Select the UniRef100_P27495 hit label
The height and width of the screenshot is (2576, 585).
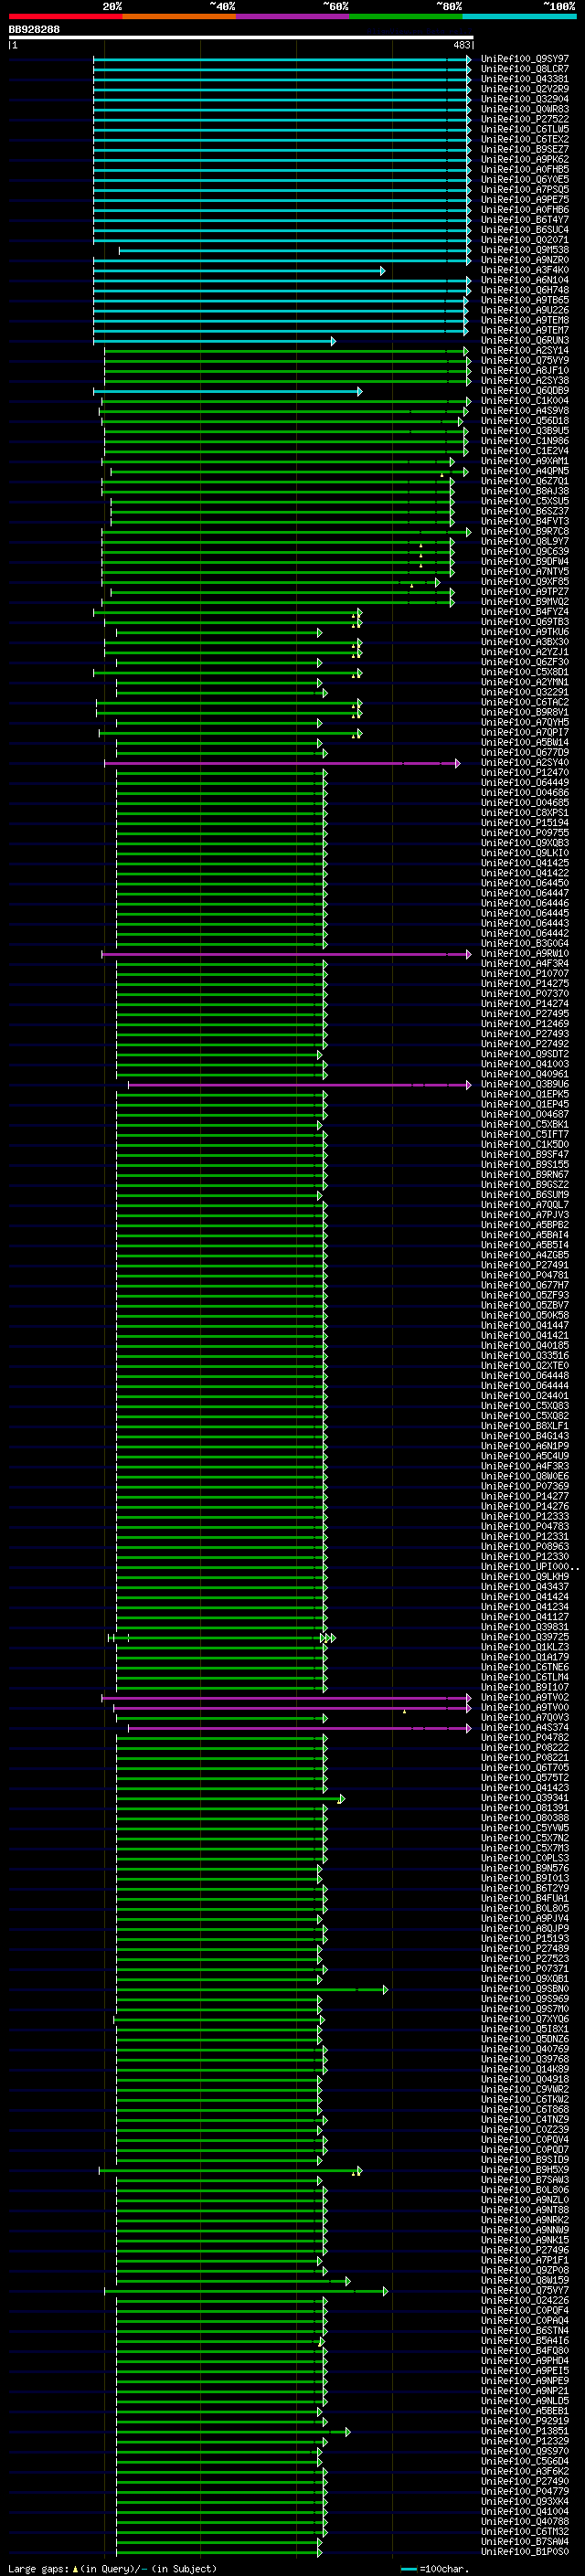525,1013
